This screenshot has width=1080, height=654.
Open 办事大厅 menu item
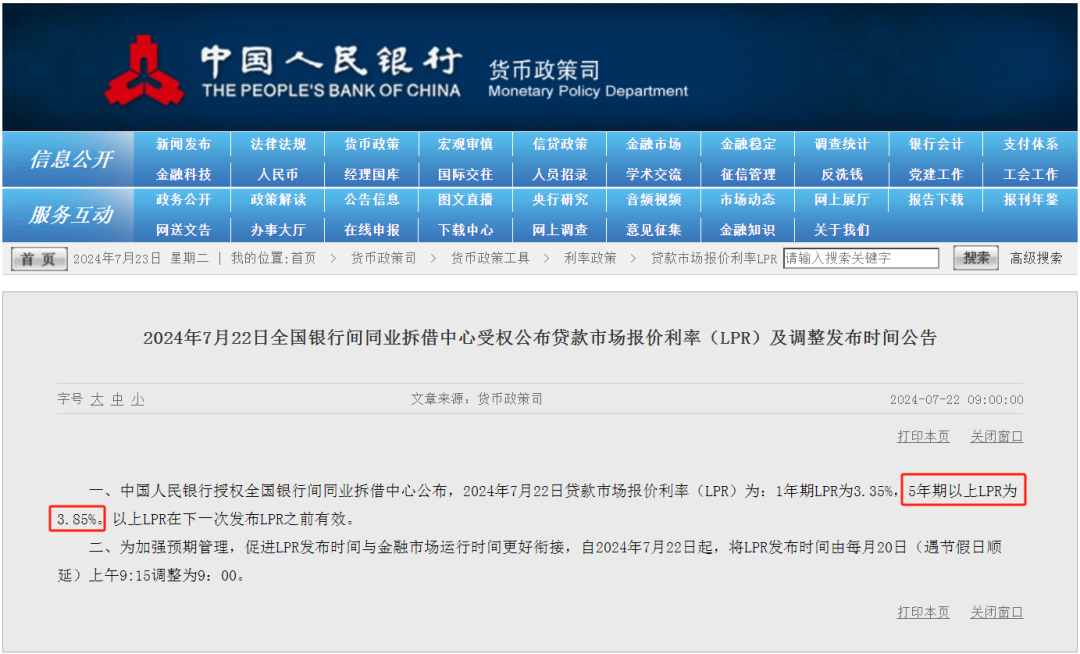pos(278,230)
